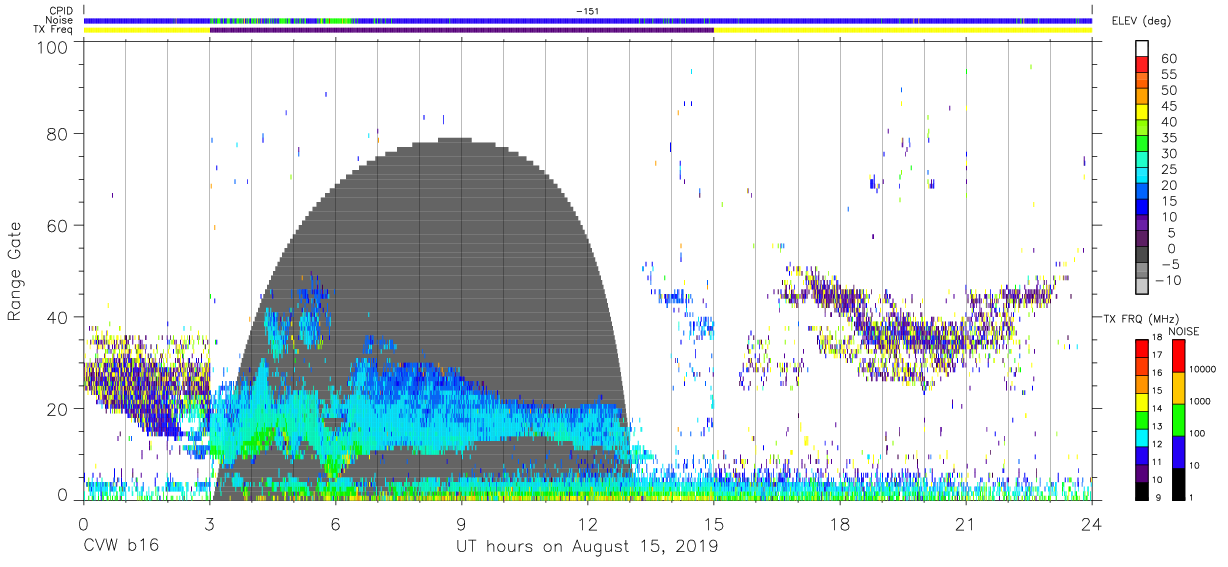The width and height of the screenshot is (1228, 567).
Task: Click the purple segment of the TX Freq strip
Action: pos(461,30)
